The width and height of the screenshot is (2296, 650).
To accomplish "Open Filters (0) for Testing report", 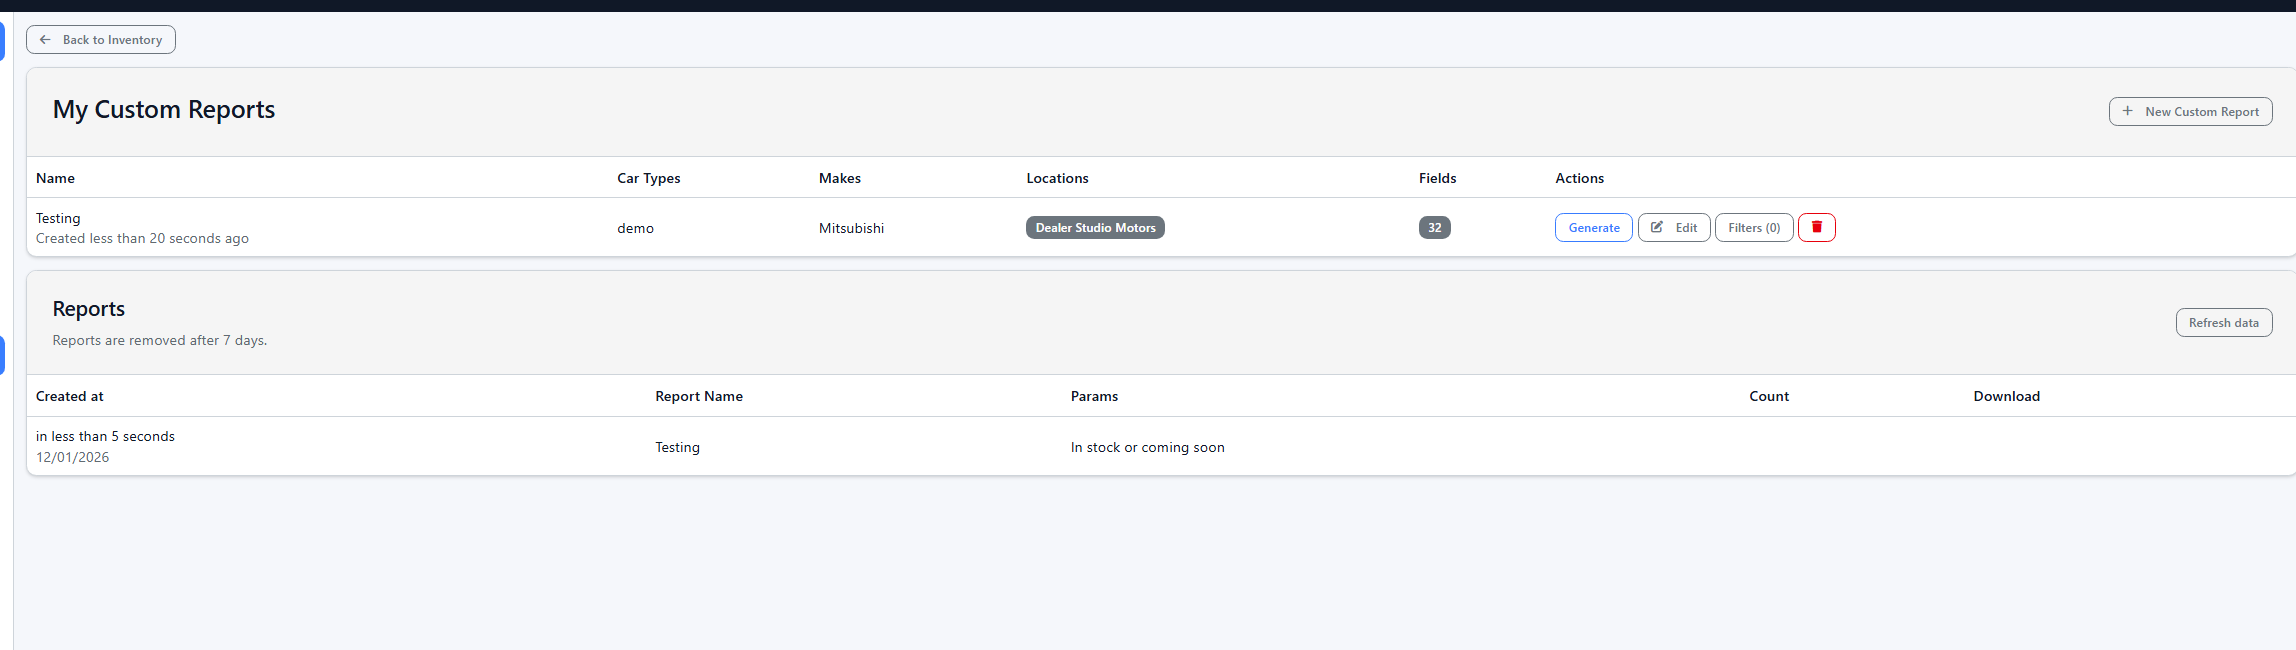I will [1753, 228].
